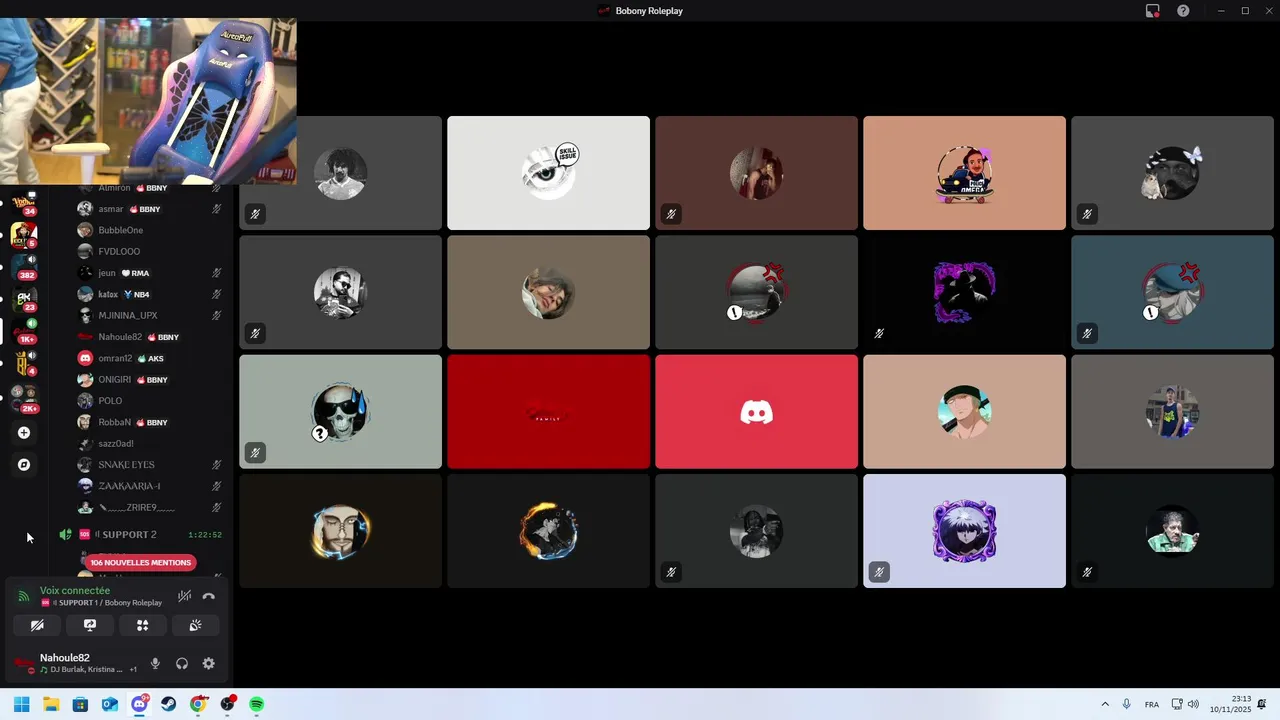
Task: Open the server icon with 4 badge
Action: (x=24, y=363)
